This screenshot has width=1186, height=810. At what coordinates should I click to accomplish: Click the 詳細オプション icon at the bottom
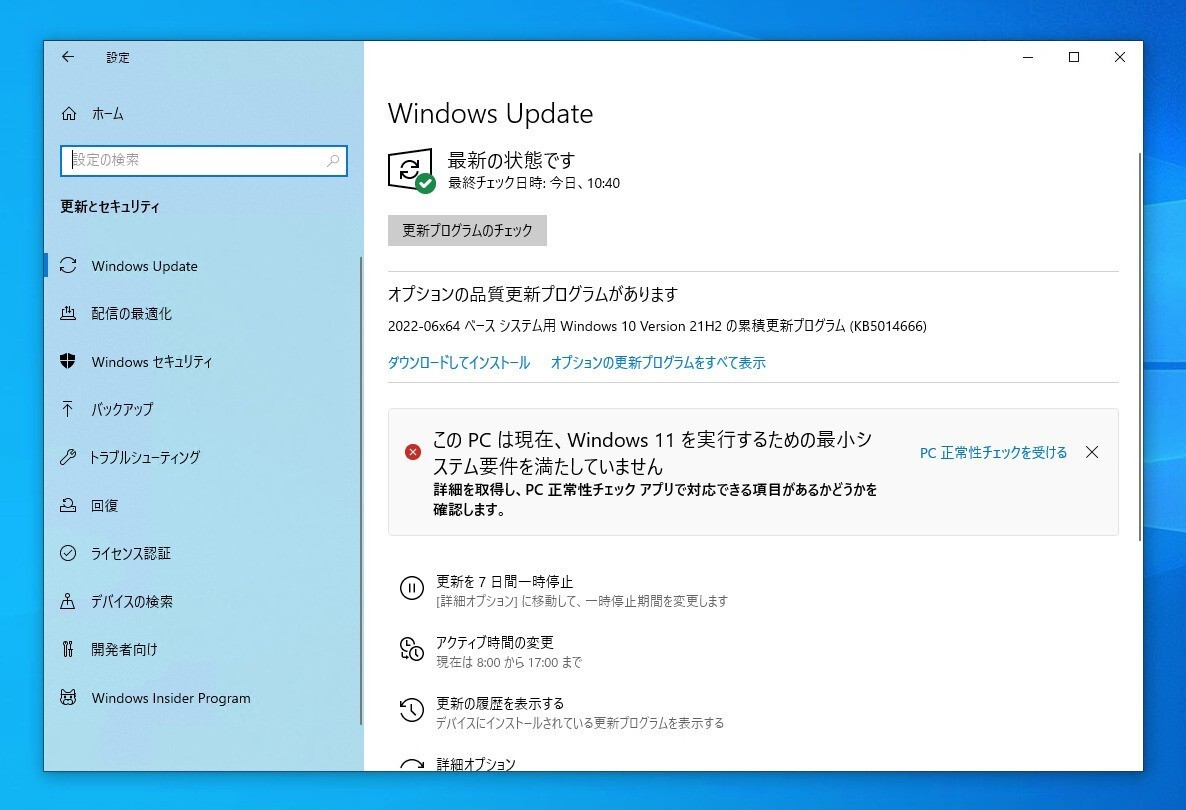coord(411,765)
